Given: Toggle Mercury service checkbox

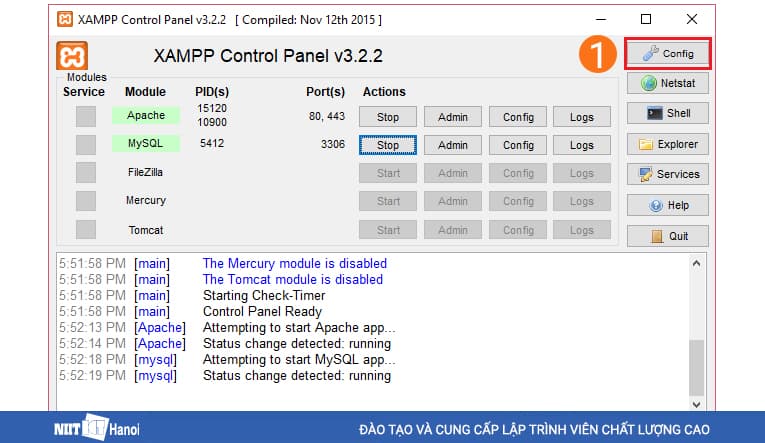Looking at the screenshot, I should click(x=86, y=201).
